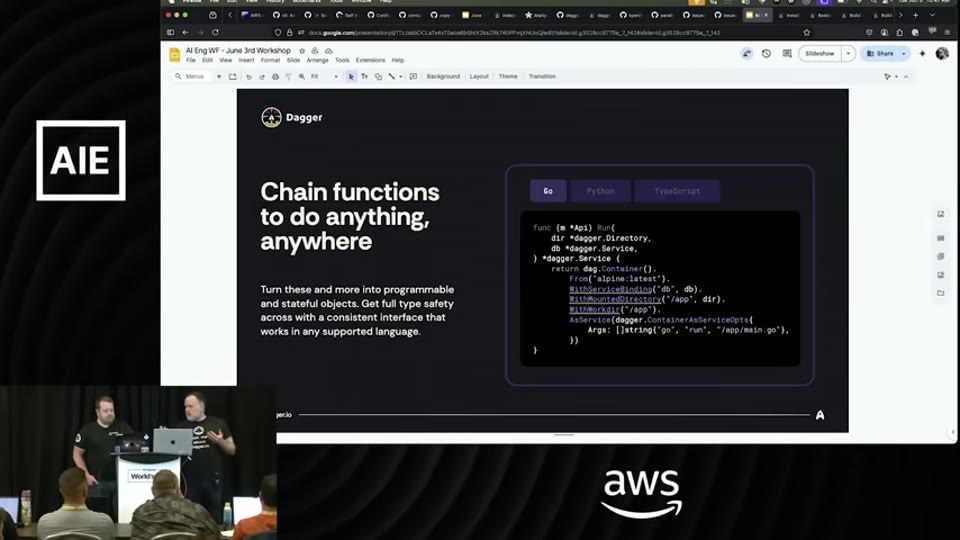Open the comments panel icon
This screenshot has width=960, height=540.
787,54
